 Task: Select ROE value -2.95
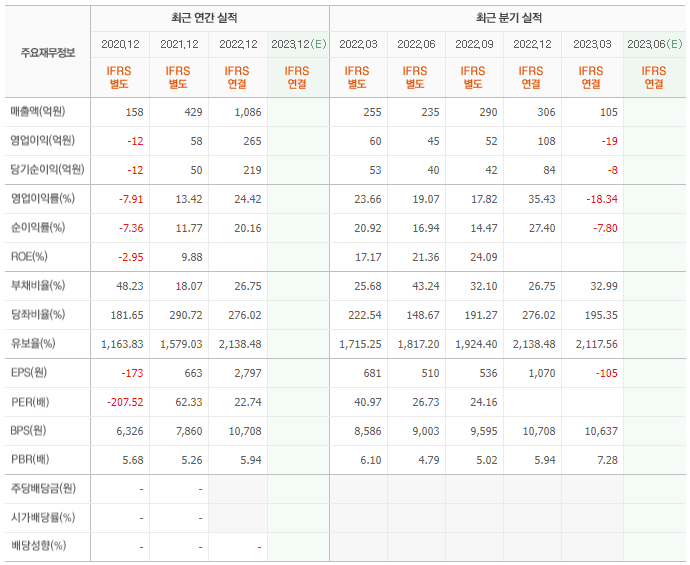[x=131, y=258]
